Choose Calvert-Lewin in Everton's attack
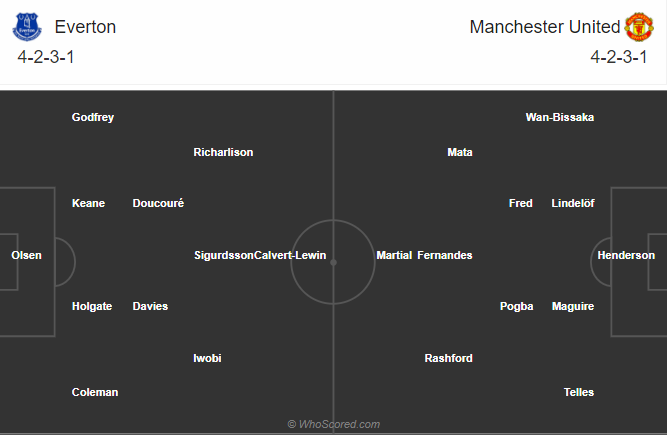 (x=290, y=255)
